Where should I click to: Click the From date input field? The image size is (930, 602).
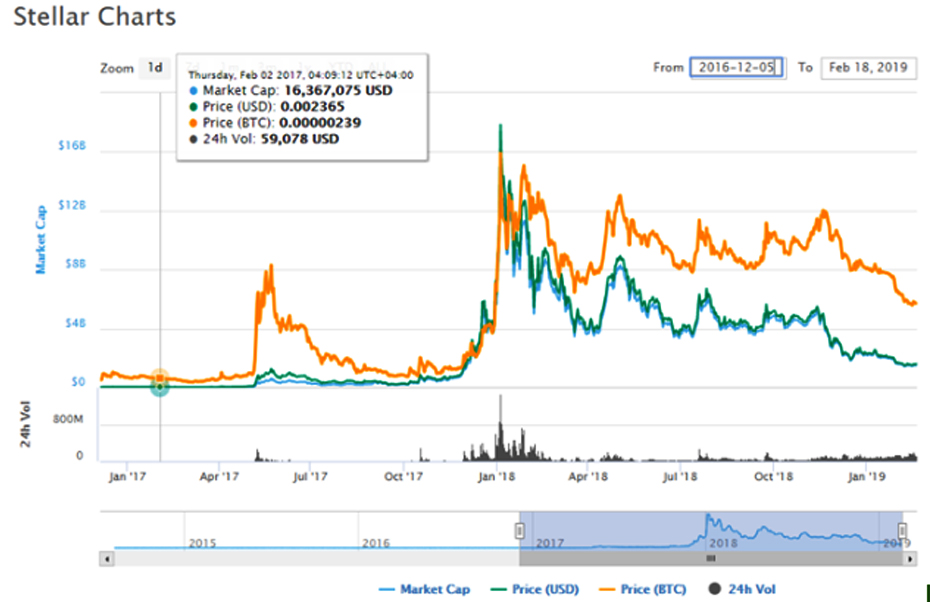click(737, 68)
